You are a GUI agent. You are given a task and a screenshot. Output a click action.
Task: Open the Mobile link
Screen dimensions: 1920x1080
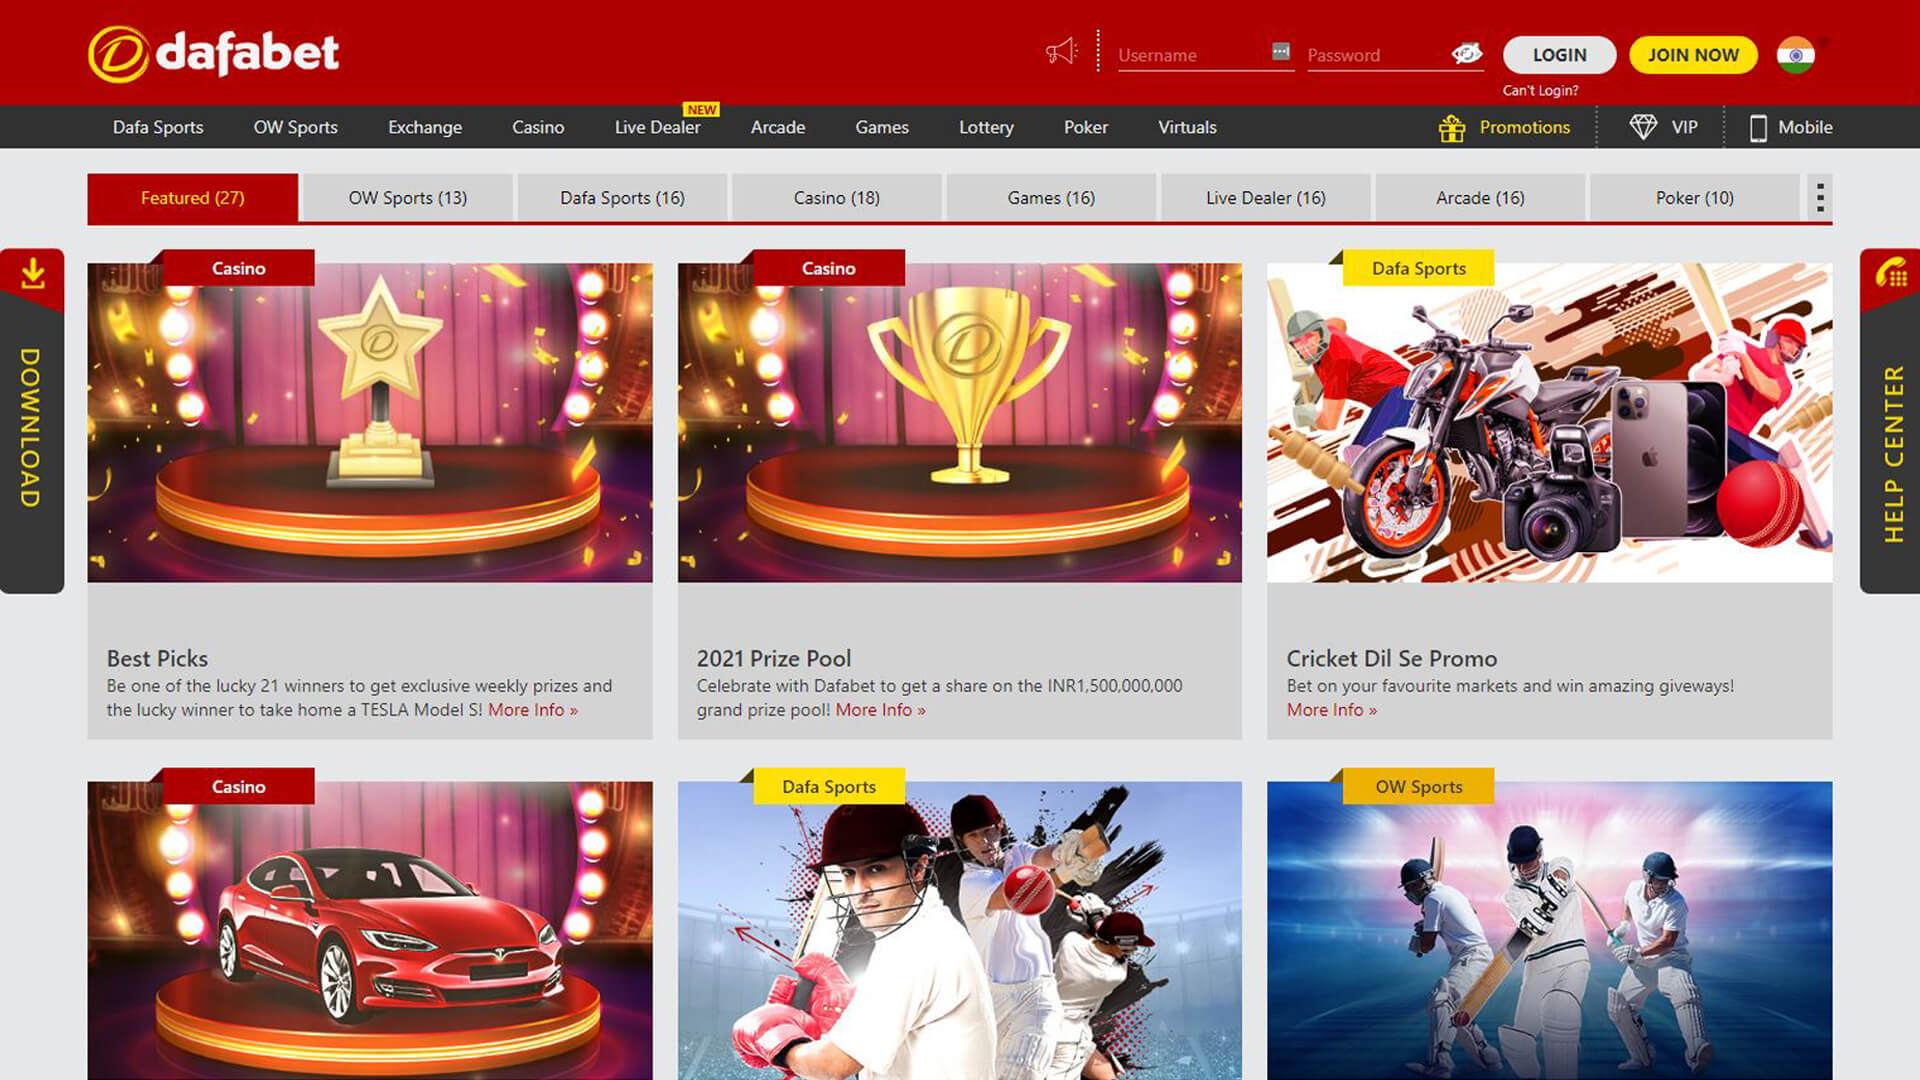1805,127
